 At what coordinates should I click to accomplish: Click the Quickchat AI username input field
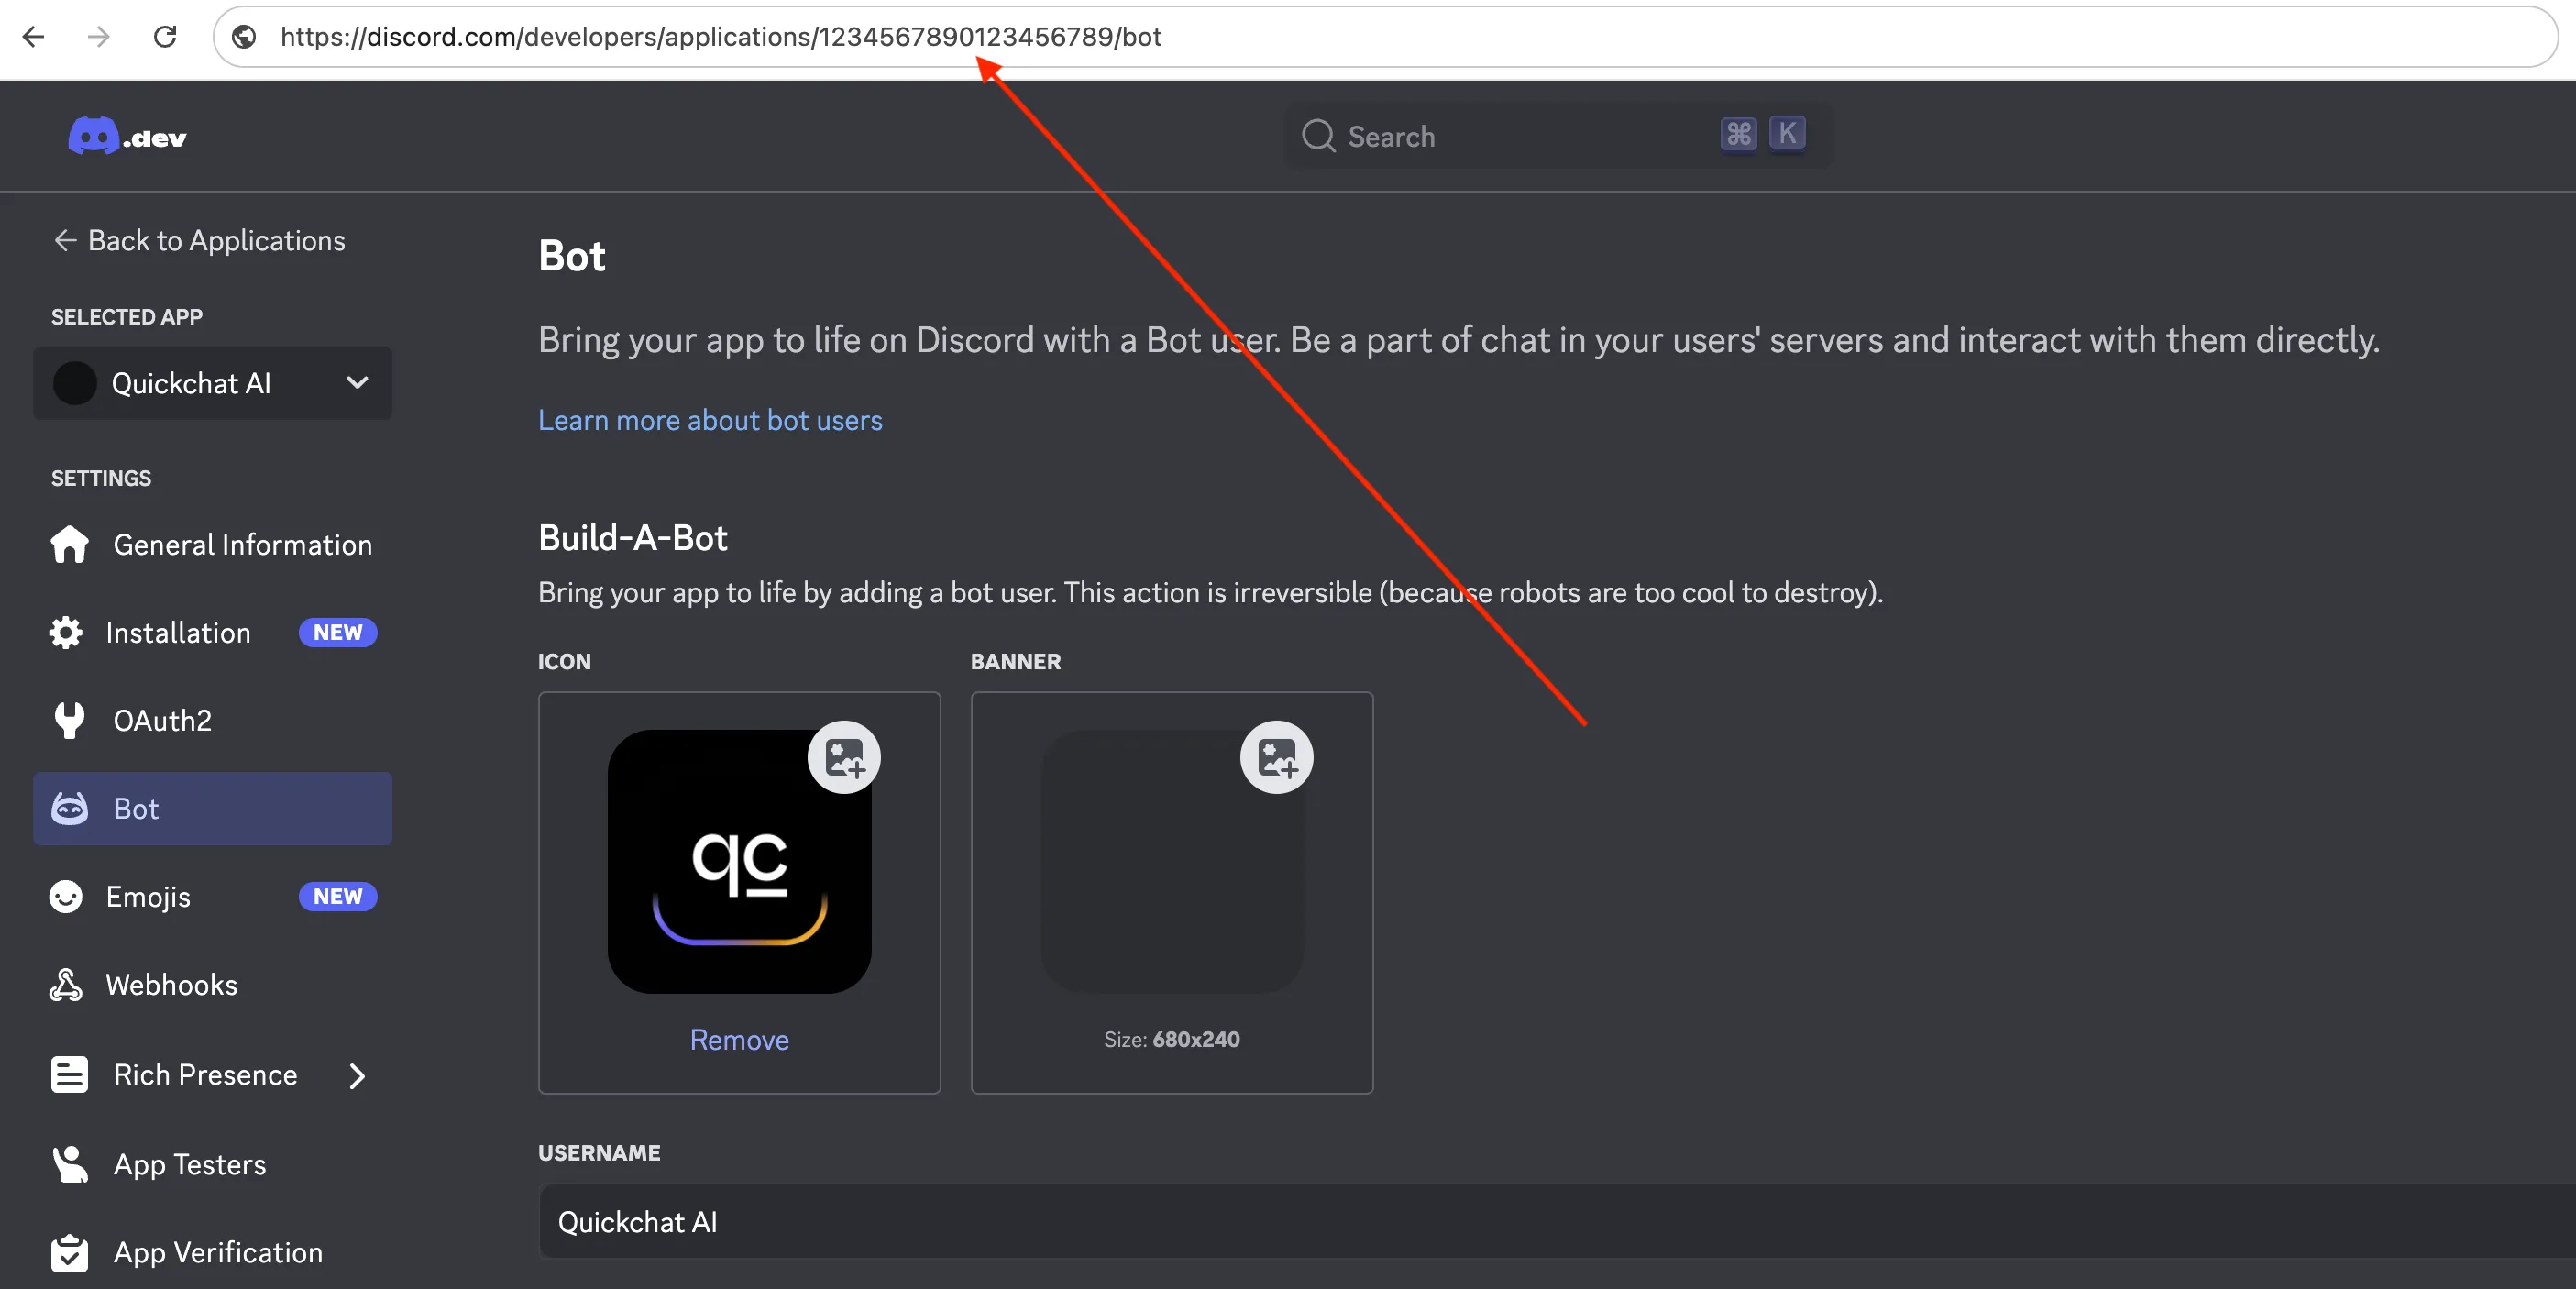point(1200,1220)
